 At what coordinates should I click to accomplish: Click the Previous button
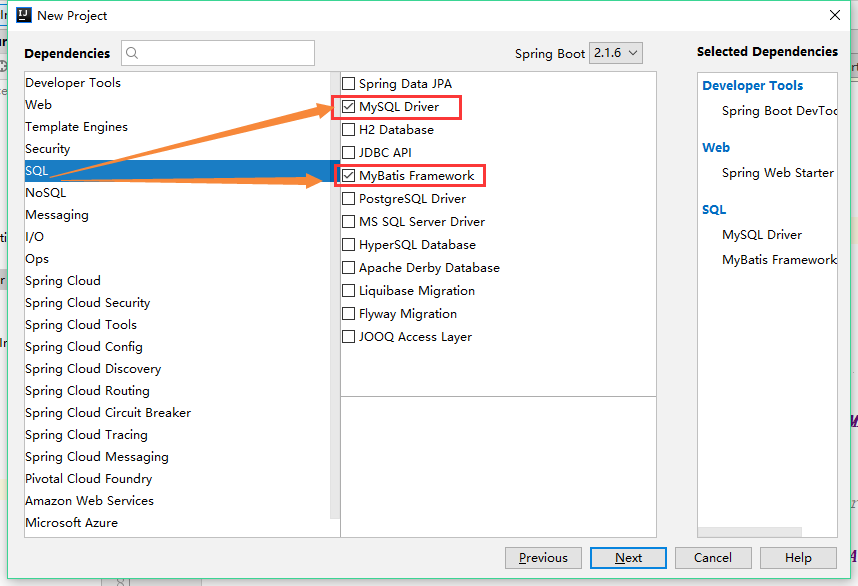coord(543,558)
